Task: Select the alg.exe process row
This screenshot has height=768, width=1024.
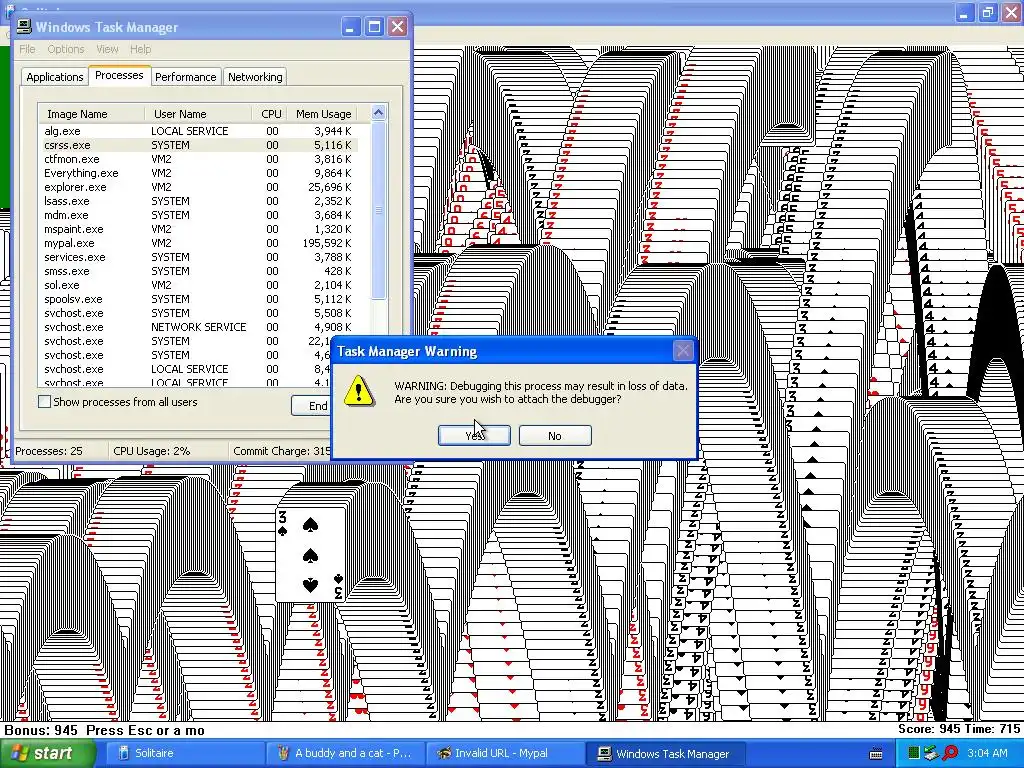Action: click(198, 131)
